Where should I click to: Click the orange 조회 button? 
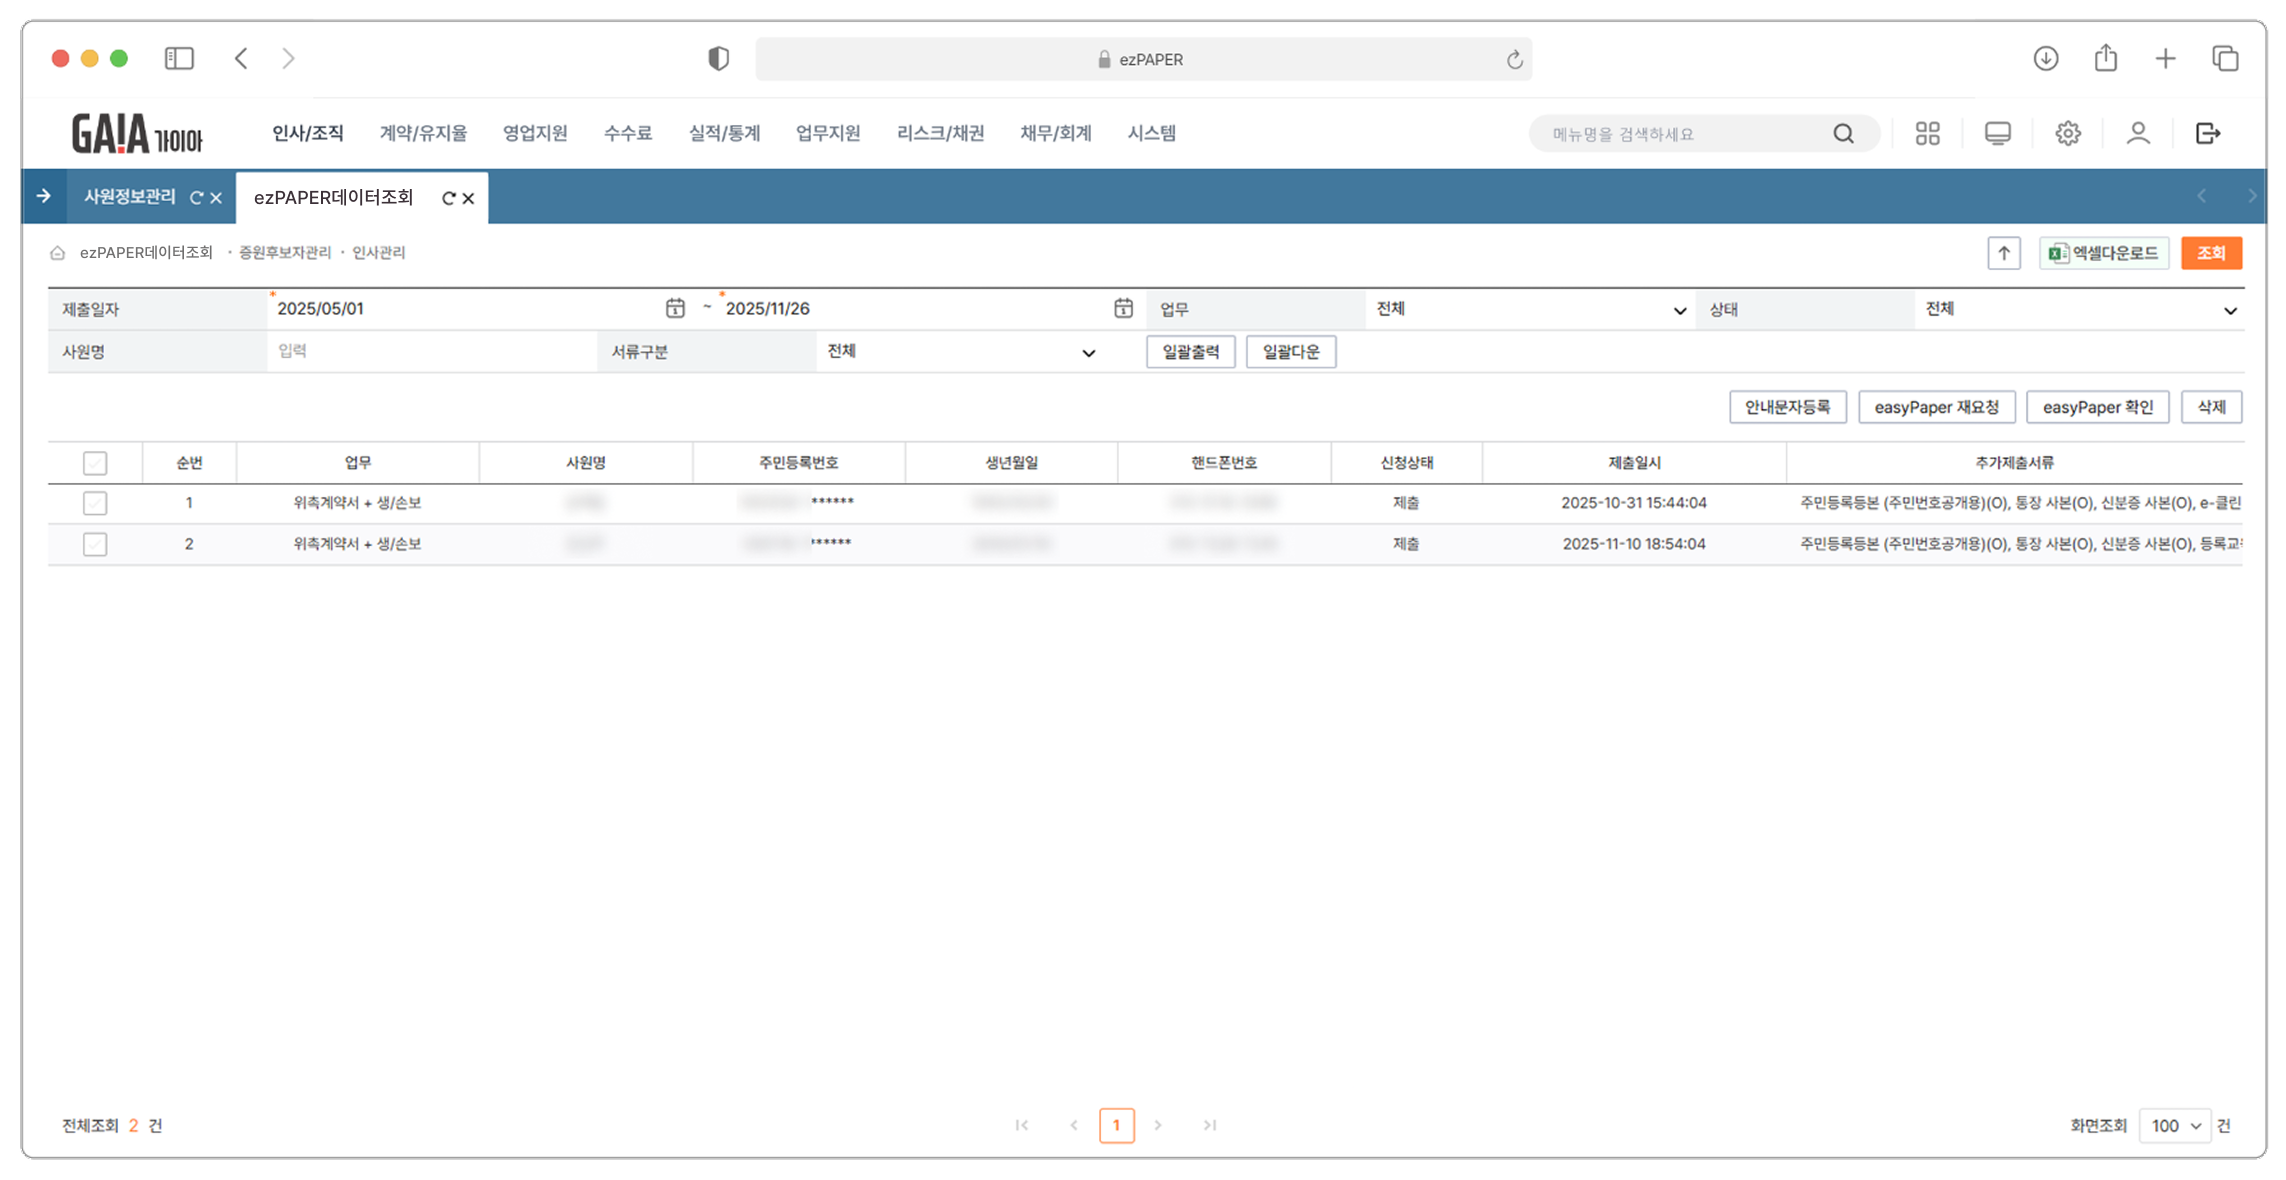click(2210, 253)
